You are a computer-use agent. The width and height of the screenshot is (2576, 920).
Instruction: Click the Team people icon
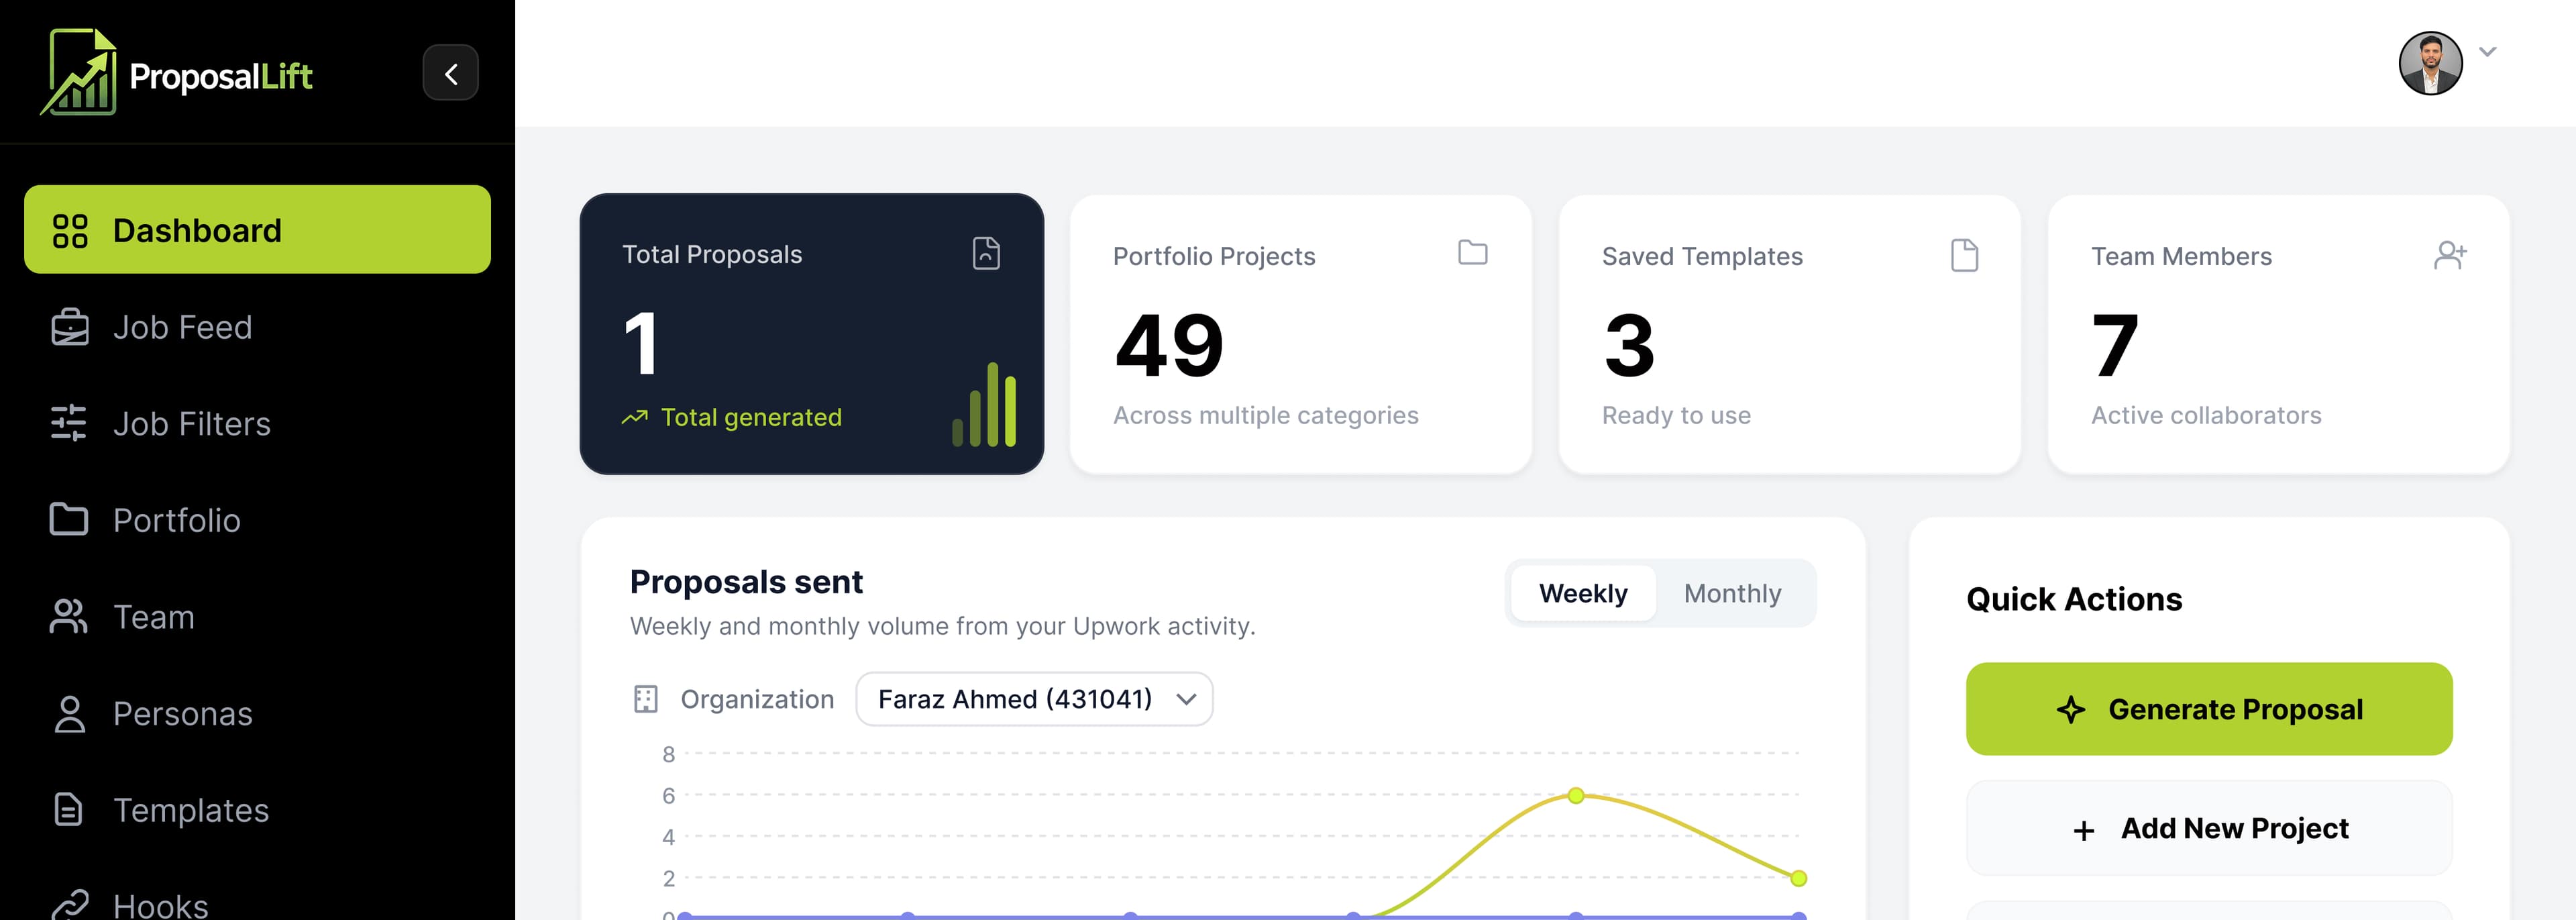click(x=69, y=616)
